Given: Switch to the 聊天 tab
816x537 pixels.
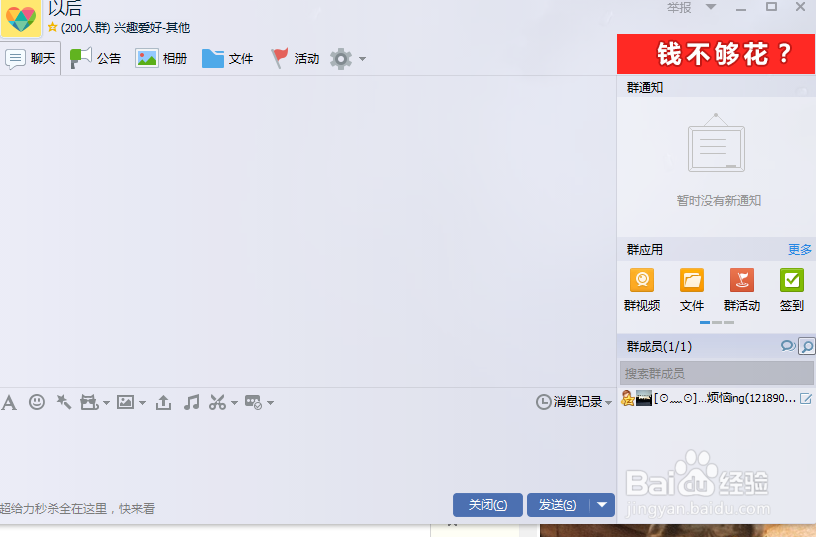Looking at the screenshot, I should (30, 58).
